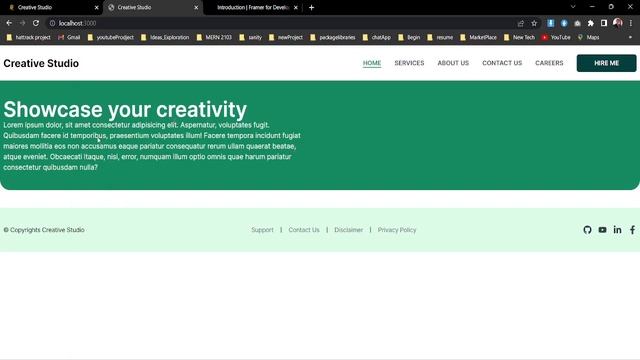The image size is (640, 360).
Task: Click the browser back arrow
Action: pos(9,23)
